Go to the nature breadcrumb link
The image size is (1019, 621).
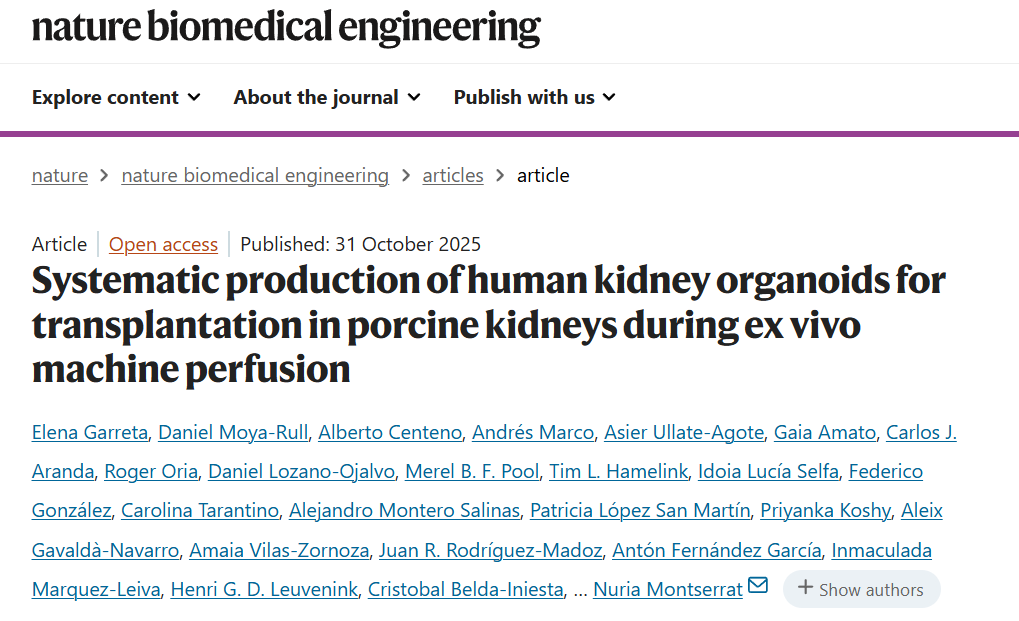[x=60, y=175]
